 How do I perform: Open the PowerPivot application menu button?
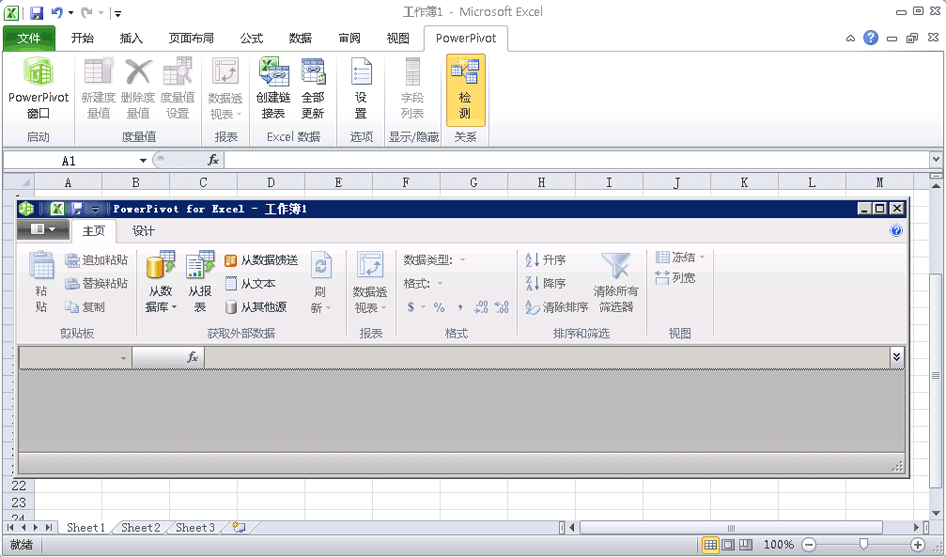(x=42, y=229)
